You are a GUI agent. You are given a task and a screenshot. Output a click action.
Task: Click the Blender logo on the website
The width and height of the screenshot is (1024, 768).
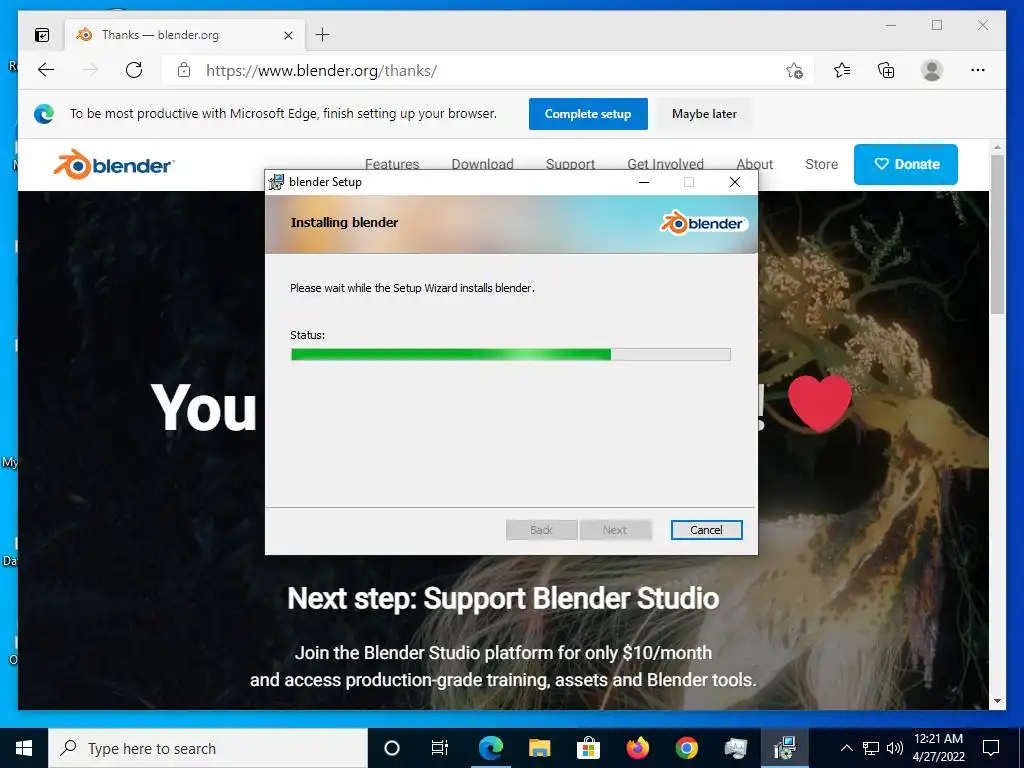pos(114,165)
